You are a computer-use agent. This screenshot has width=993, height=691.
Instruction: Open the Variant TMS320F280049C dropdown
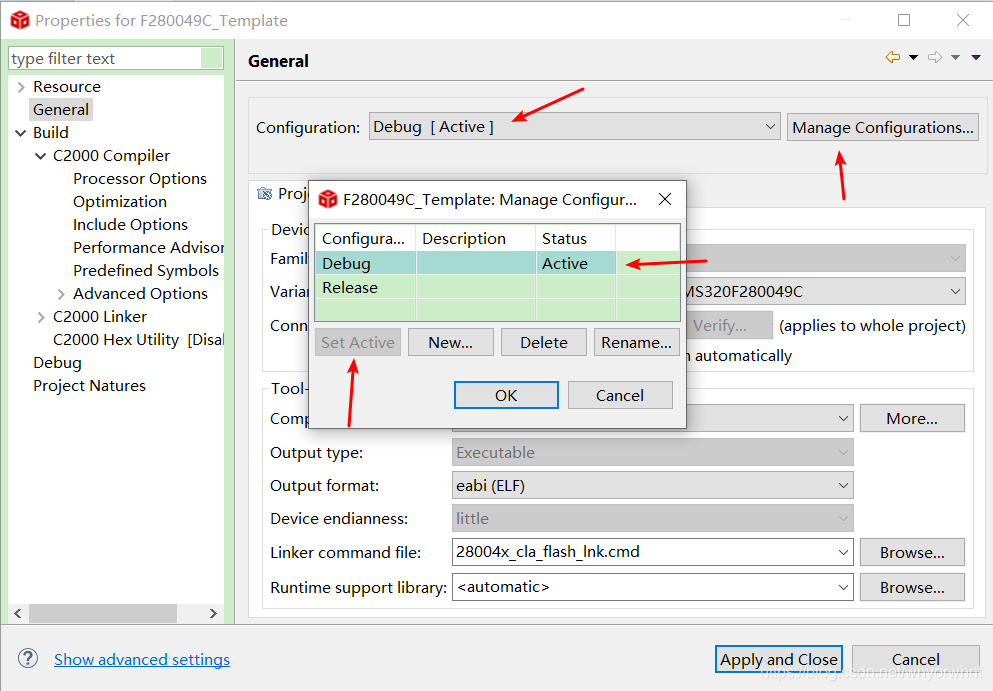955,291
